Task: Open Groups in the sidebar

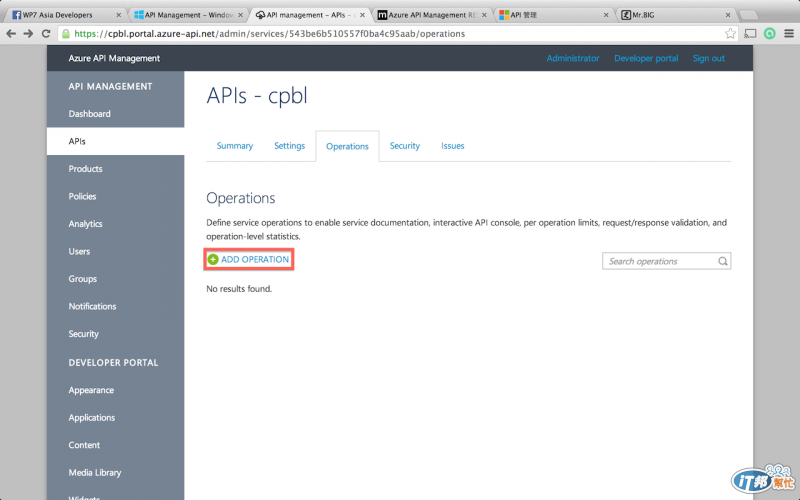Action: (x=115, y=279)
